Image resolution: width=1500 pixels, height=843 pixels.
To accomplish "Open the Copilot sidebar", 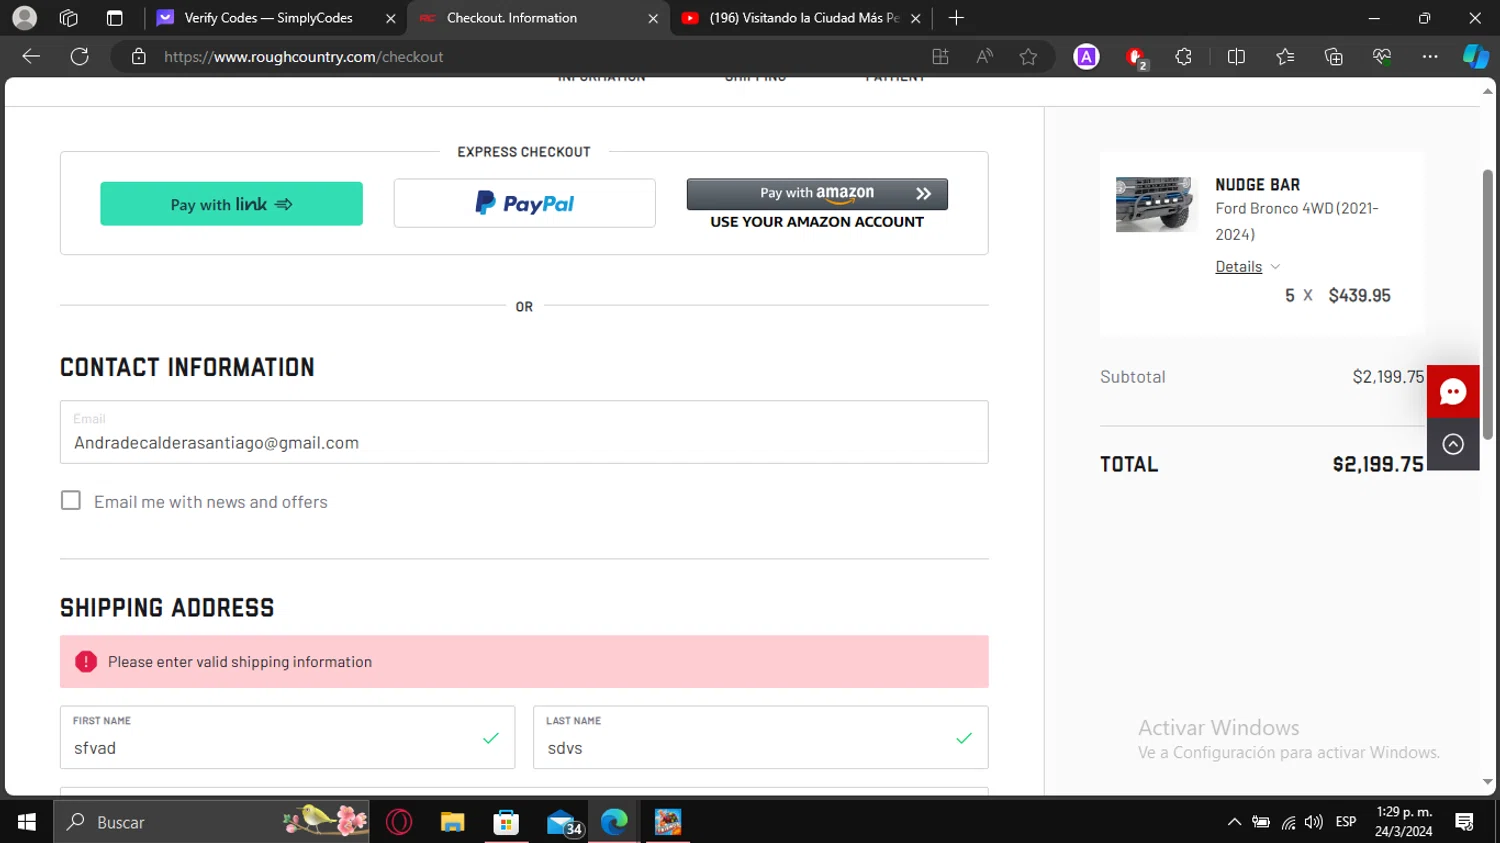I will tap(1476, 57).
